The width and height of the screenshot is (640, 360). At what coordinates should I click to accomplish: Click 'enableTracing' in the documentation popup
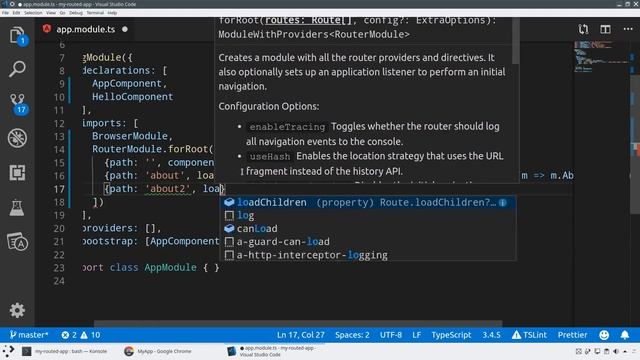(287, 127)
